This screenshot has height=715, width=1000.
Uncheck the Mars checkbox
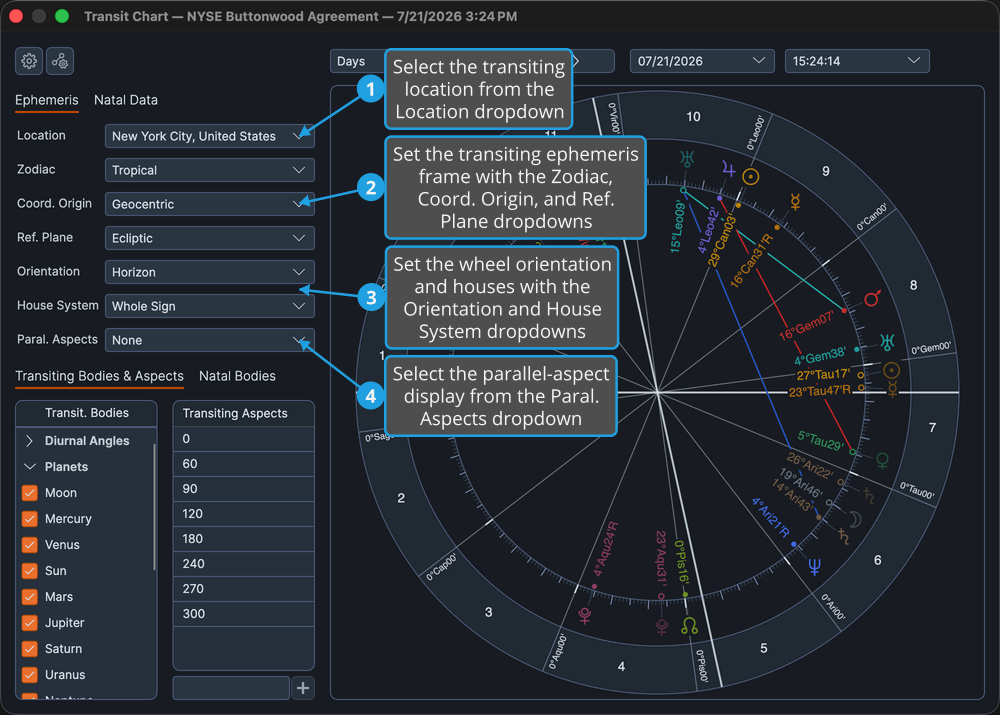coord(29,597)
